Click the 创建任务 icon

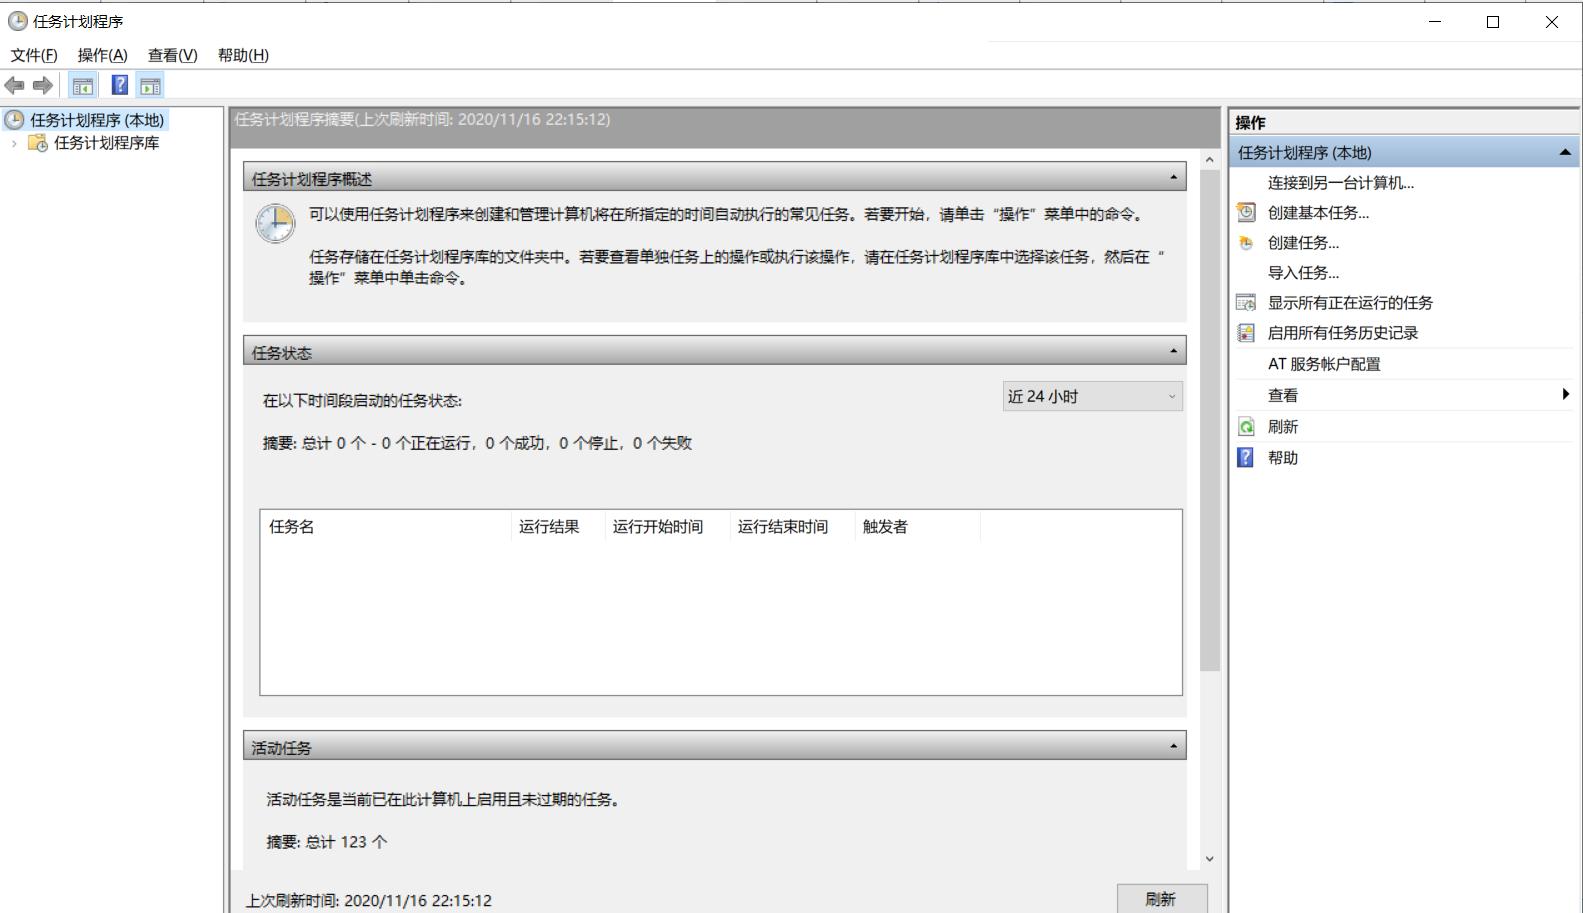click(1246, 242)
